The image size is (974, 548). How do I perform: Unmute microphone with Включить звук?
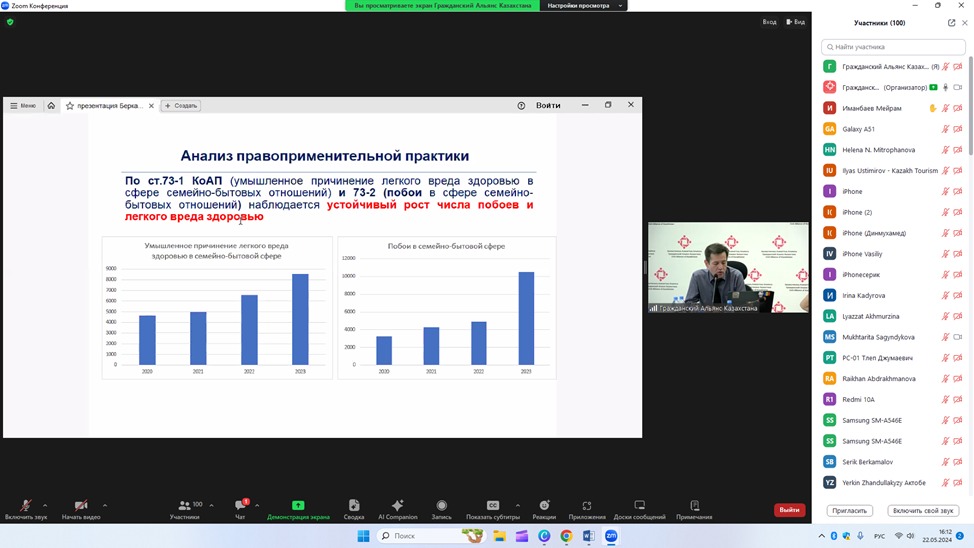(x=26, y=506)
